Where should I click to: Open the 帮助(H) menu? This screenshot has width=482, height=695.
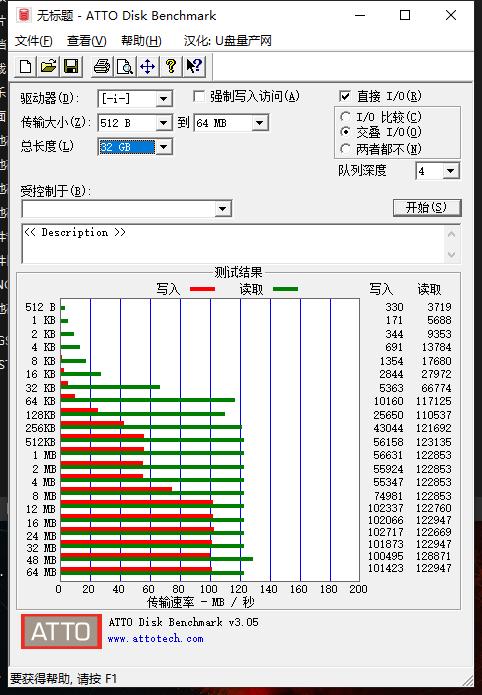141,41
